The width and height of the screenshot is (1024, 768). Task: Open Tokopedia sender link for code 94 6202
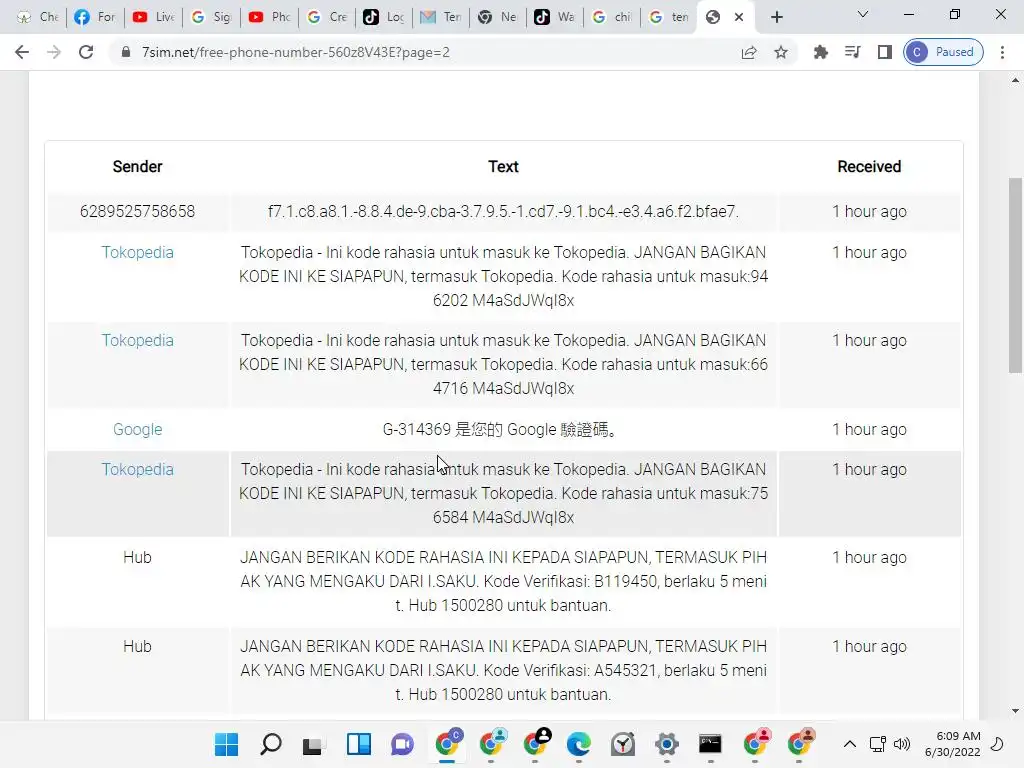pos(137,253)
